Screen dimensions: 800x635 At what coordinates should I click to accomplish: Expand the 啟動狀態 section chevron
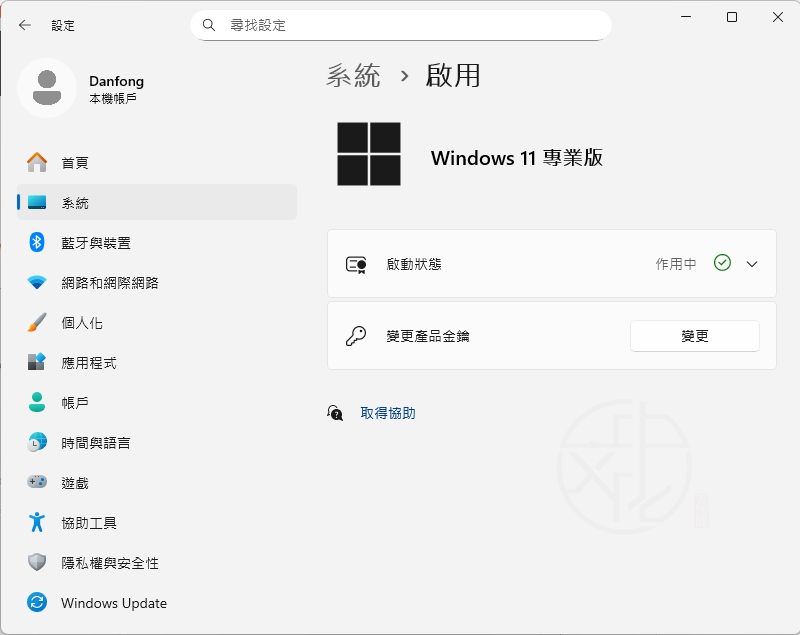coord(752,263)
